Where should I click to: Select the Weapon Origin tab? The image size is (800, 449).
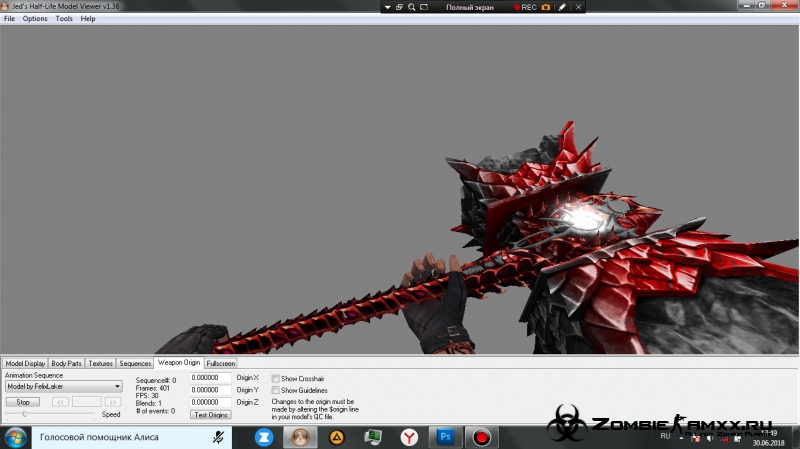click(179, 362)
